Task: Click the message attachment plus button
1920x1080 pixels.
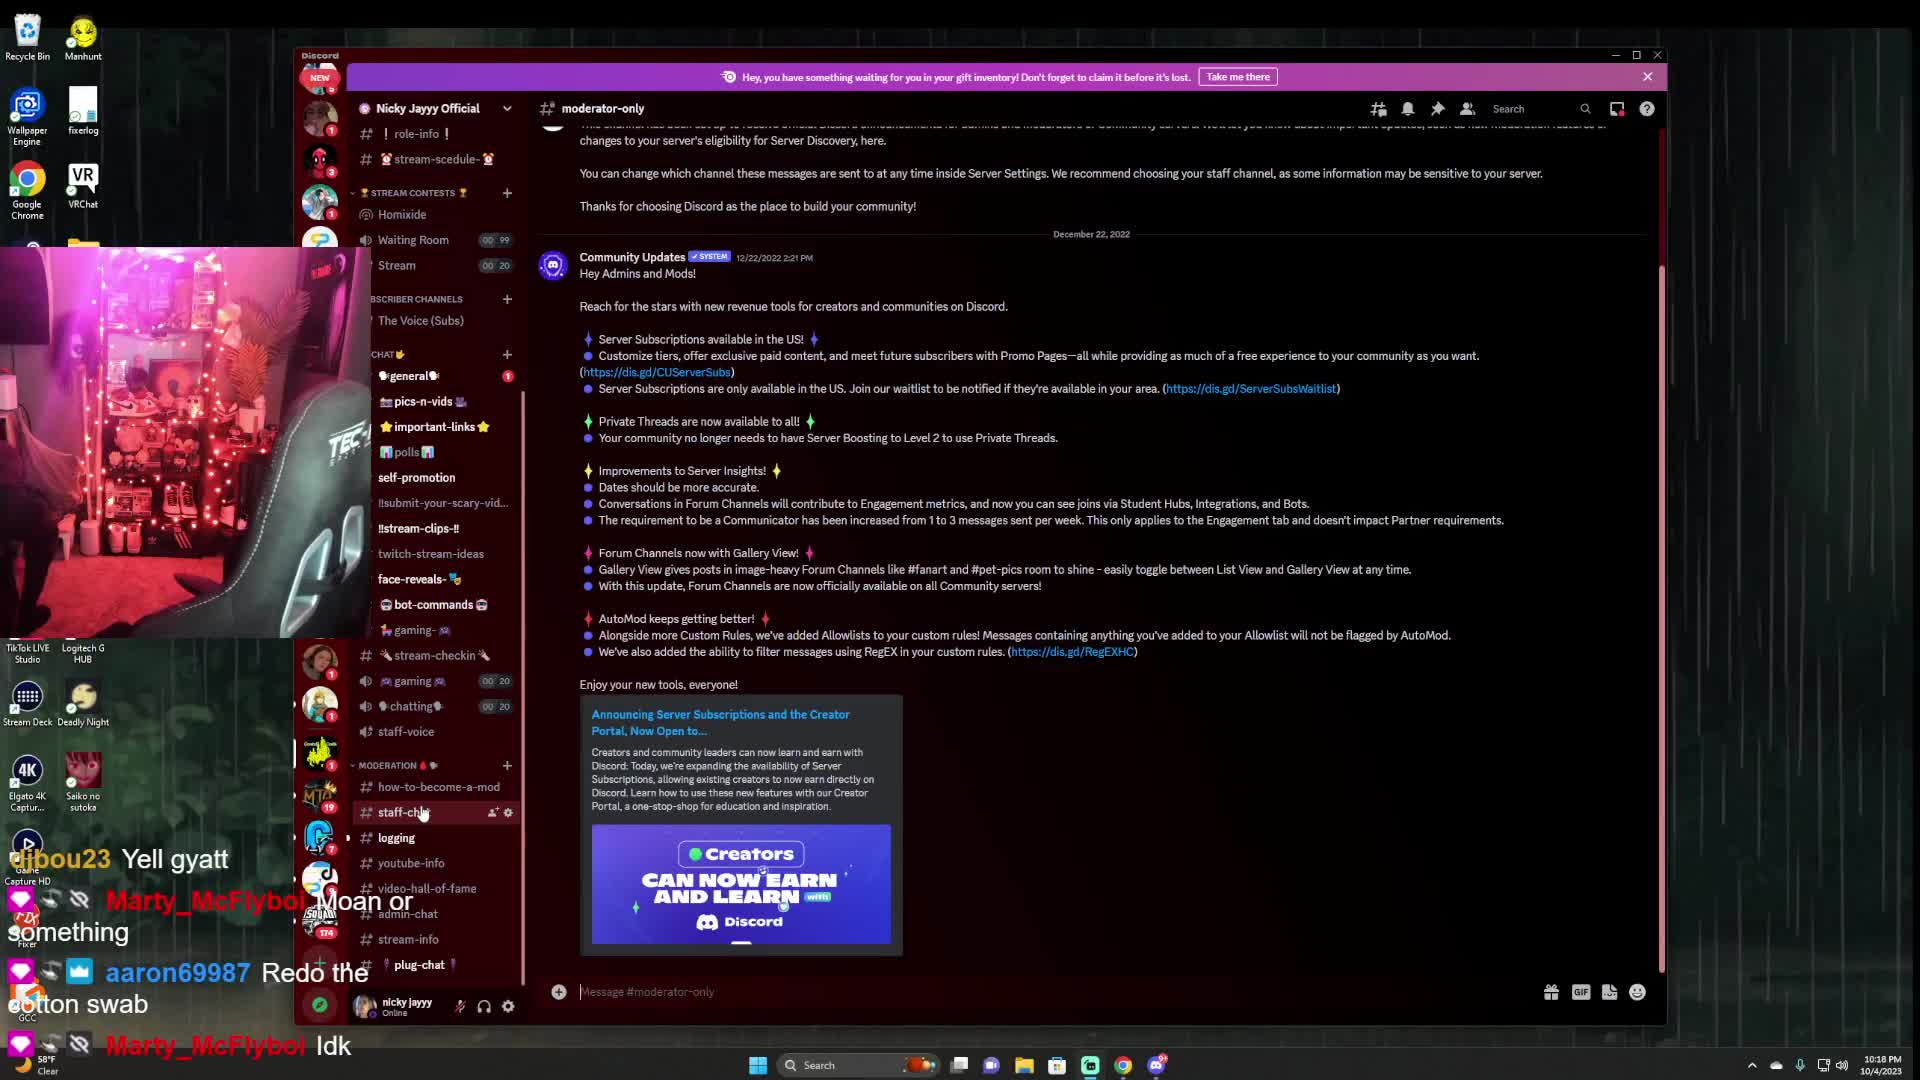Action: [x=559, y=992]
